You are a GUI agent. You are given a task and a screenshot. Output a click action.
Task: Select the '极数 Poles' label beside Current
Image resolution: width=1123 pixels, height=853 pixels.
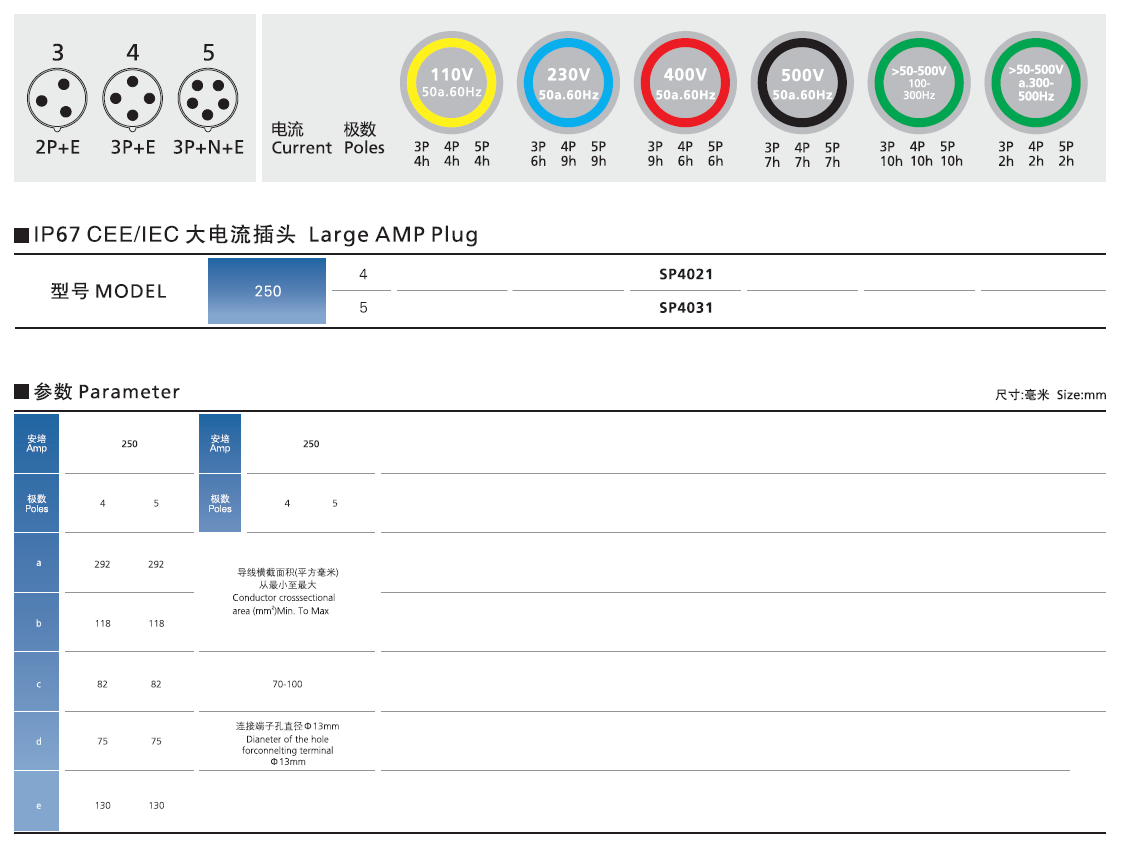point(364,138)
